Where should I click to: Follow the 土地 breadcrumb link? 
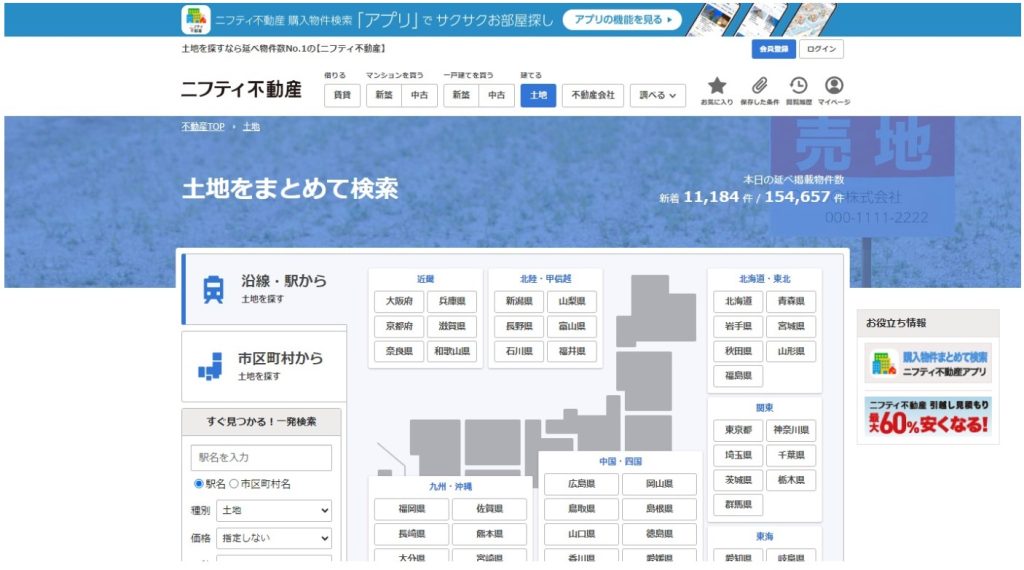click(251, 127)
